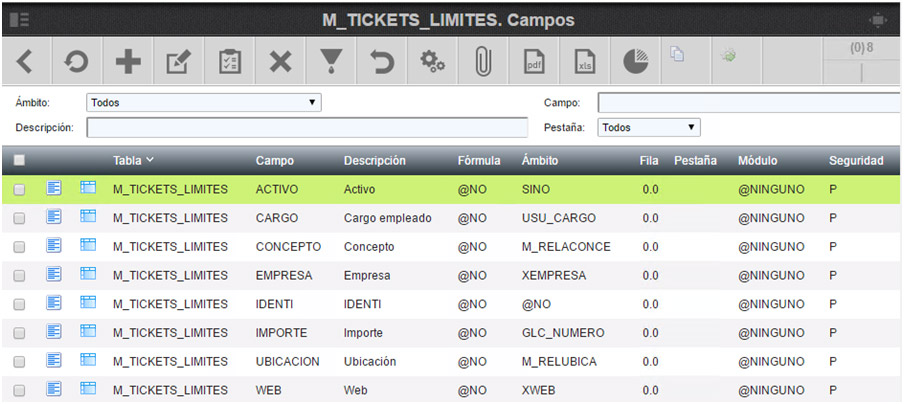This screenshot has height=404, width=904.
Task: Click the delete X toolbar icon
Action: tap(280, 61)
